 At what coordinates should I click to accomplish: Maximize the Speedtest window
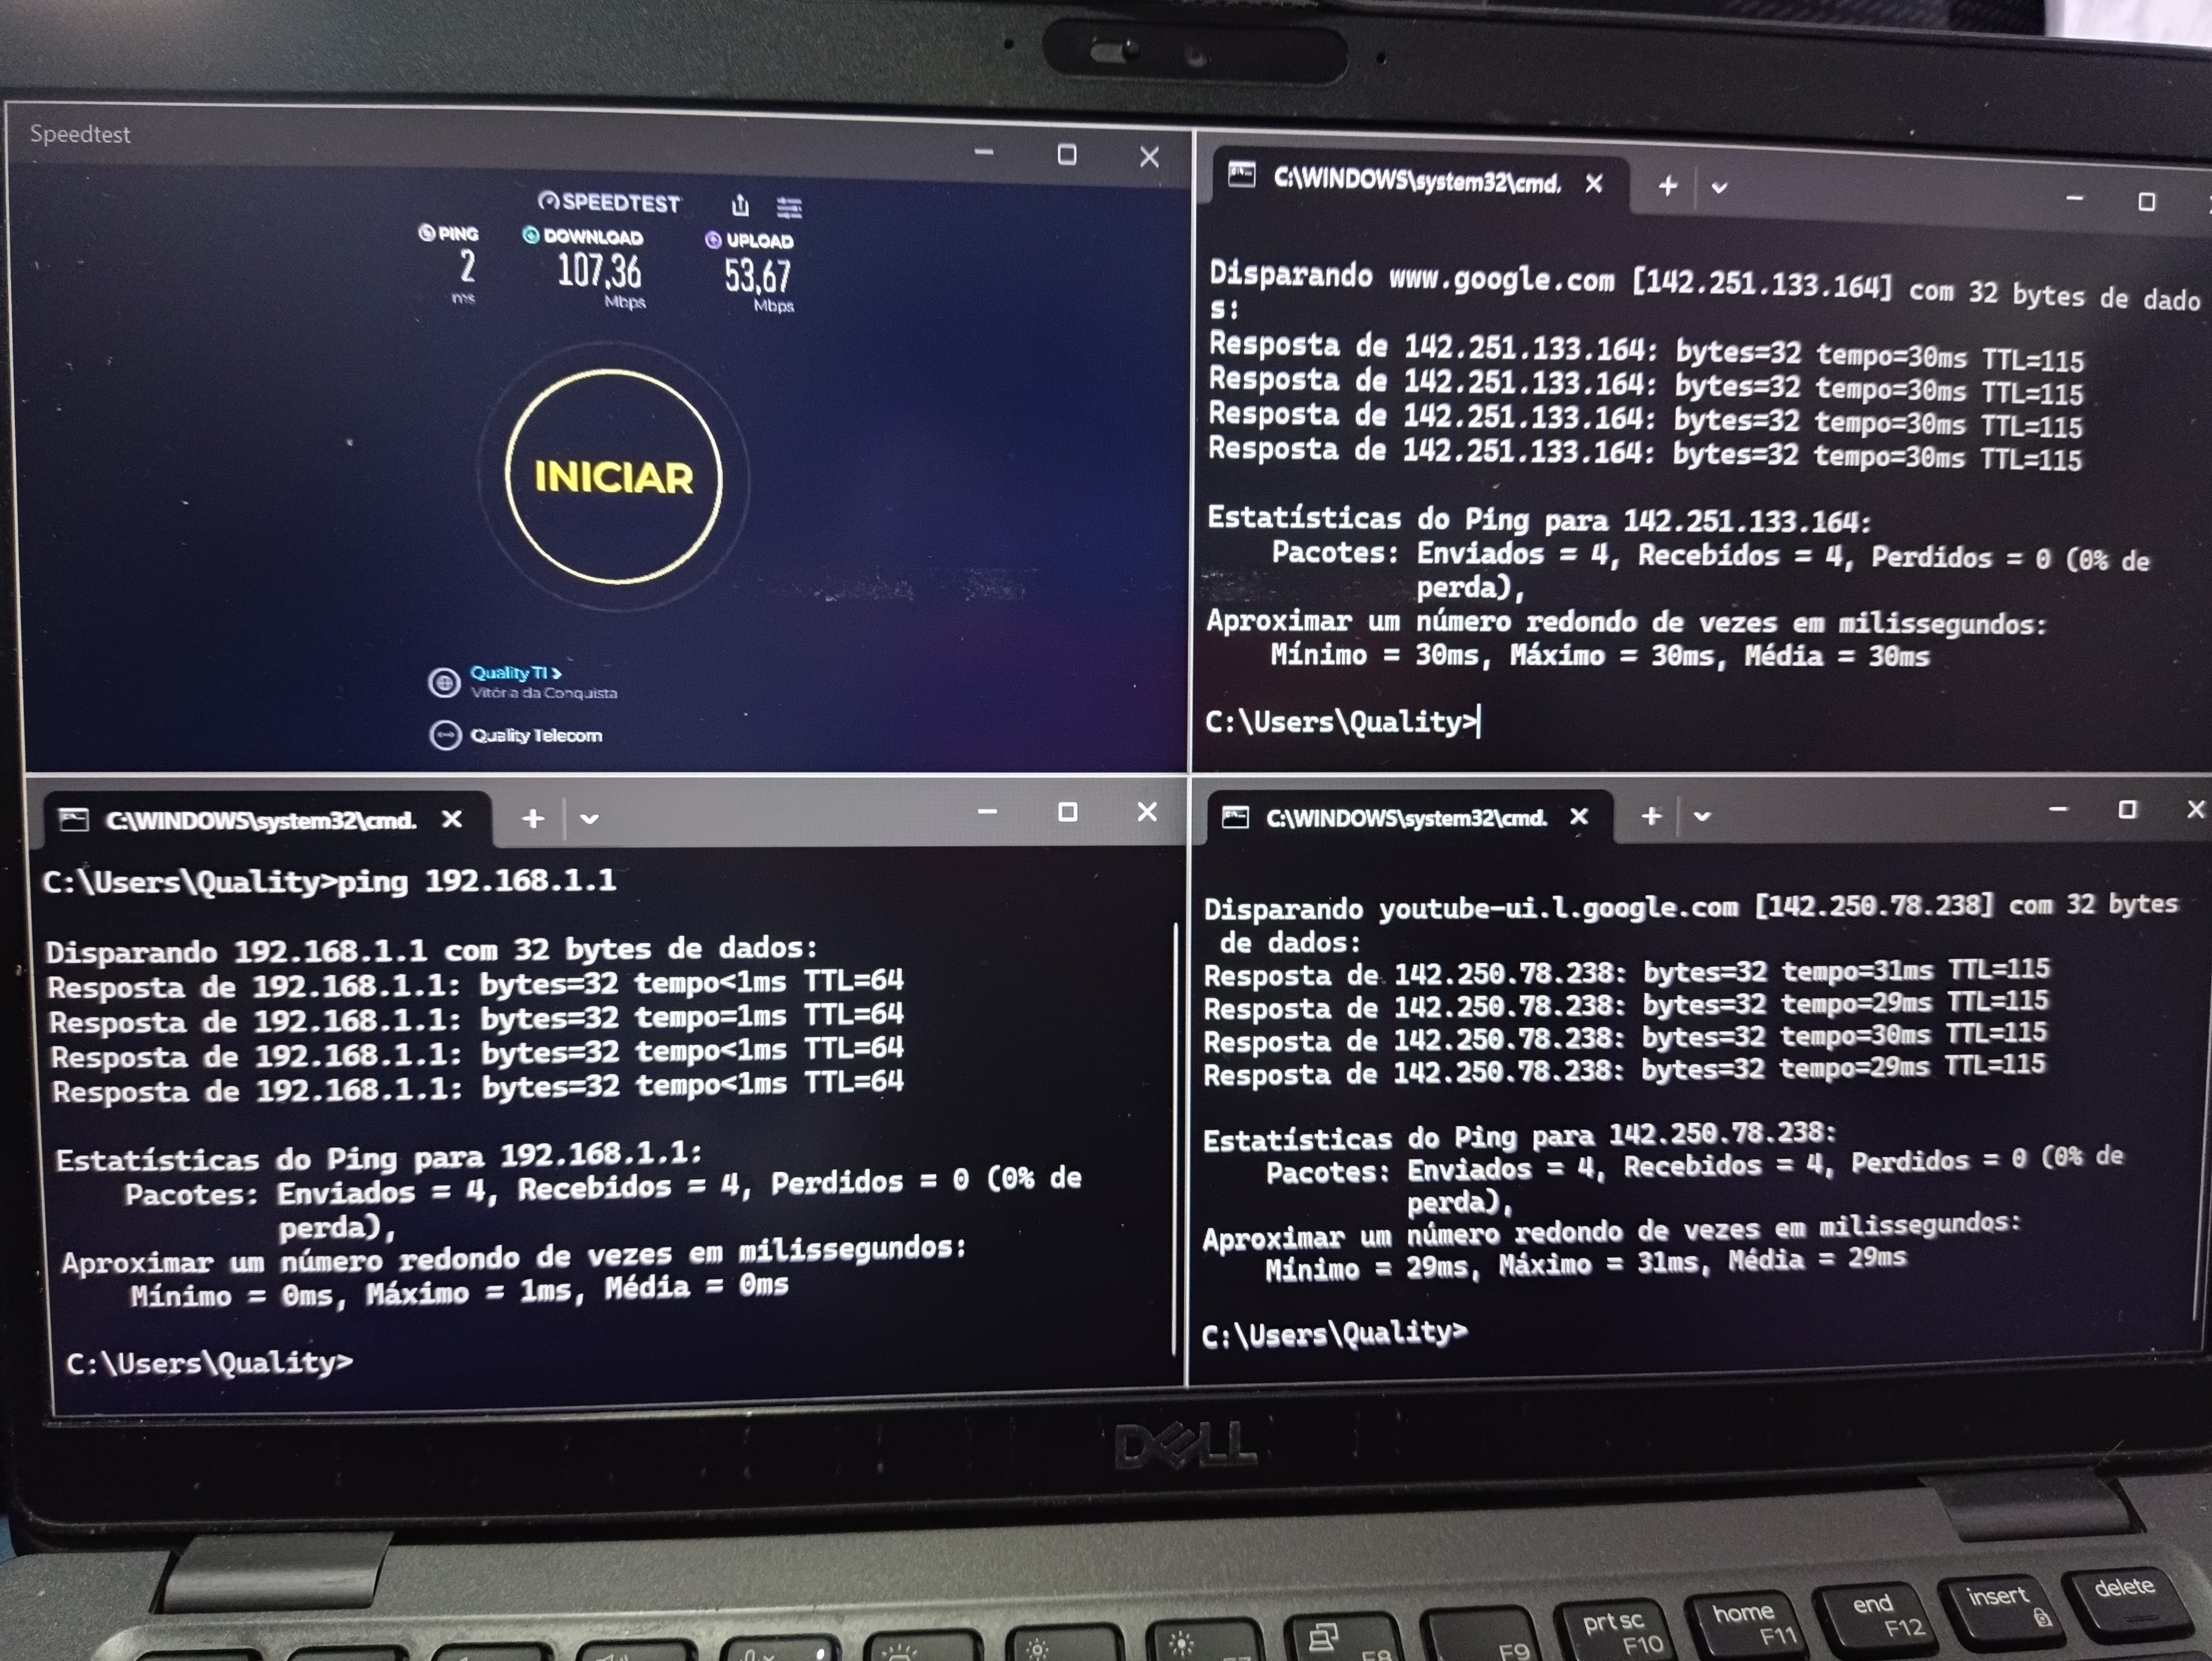tap(1067, 155)
